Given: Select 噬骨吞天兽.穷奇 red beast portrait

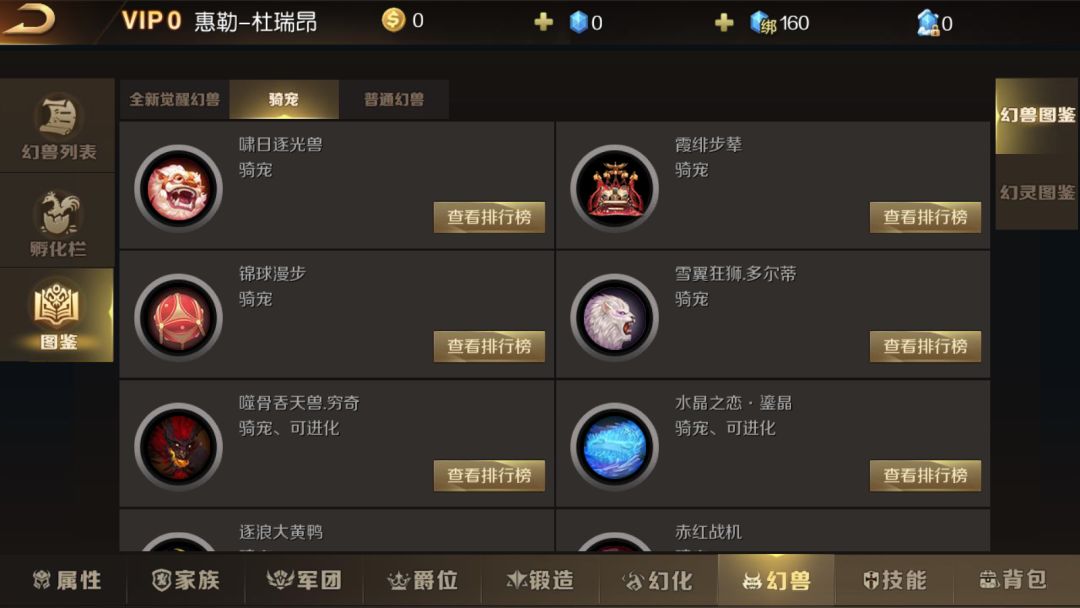Looking at the screenshot, I should click(178, 446).
